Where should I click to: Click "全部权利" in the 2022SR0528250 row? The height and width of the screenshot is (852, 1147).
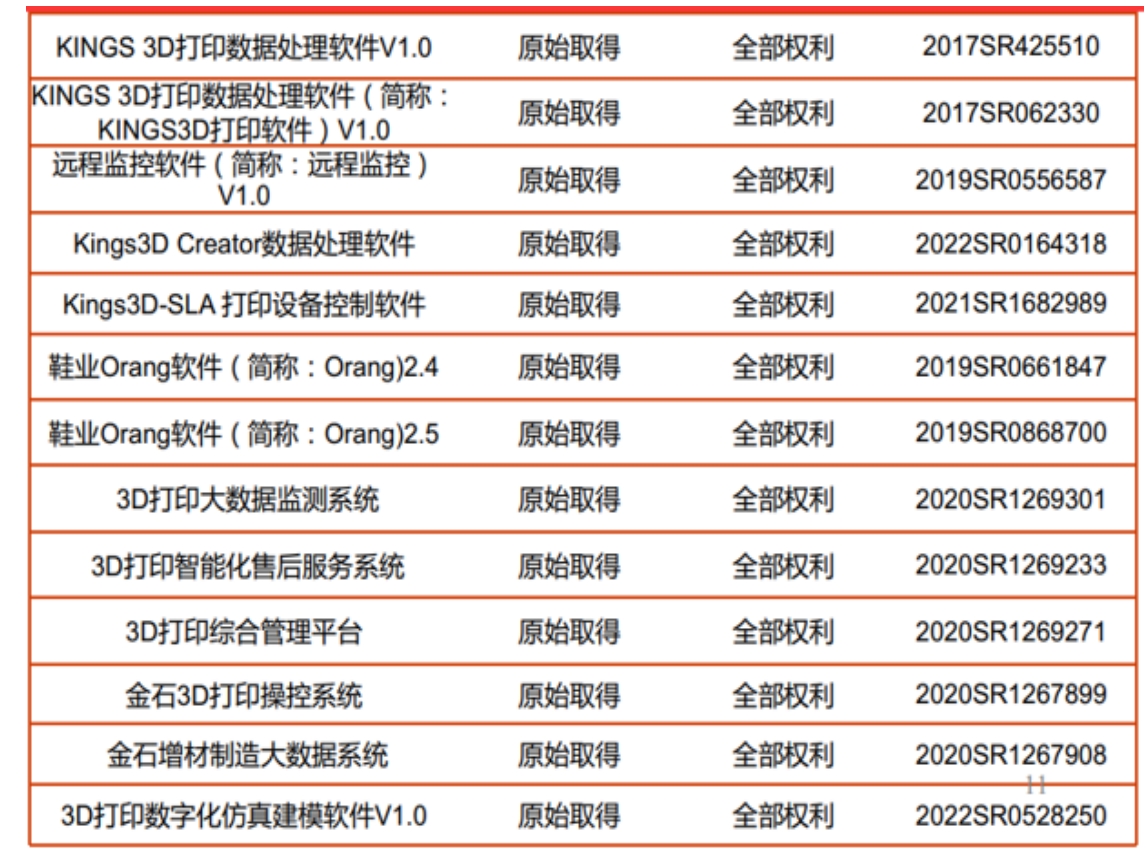(783, 816)
